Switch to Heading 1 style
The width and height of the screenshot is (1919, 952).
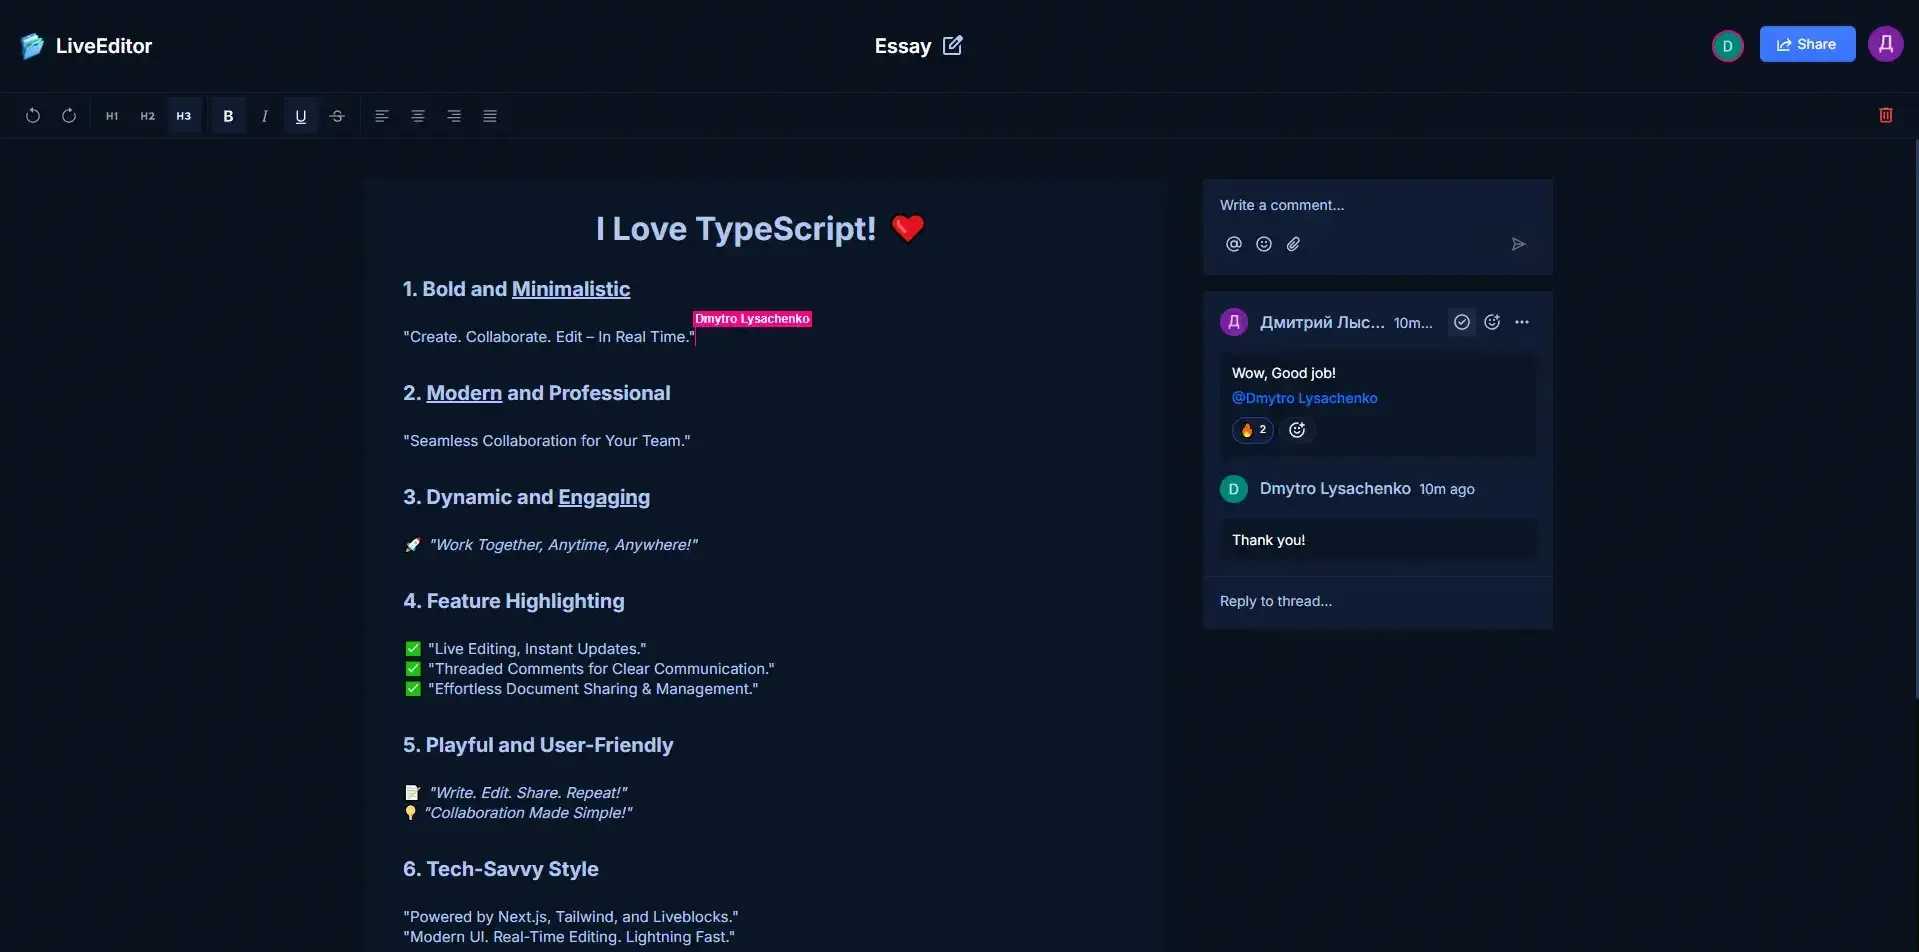click(111, 115)
